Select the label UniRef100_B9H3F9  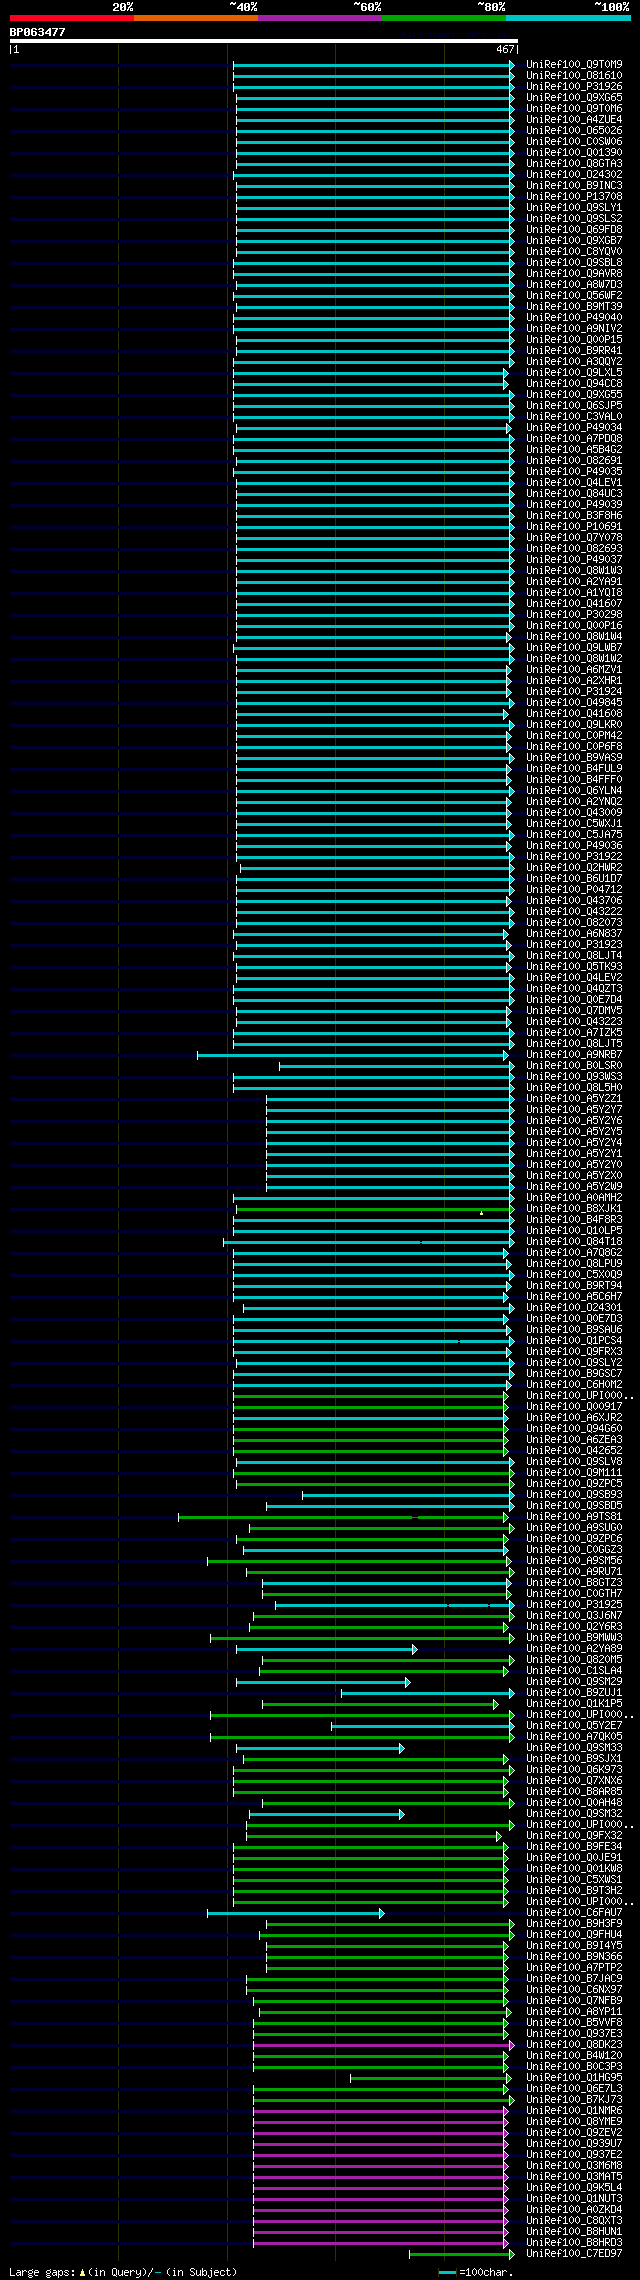click(x=574, y=1924)
